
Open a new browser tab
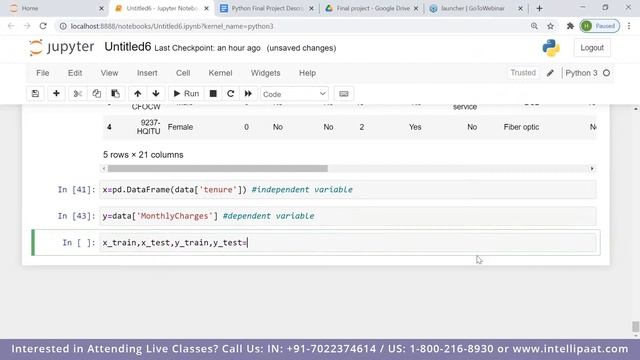(540, 8)
